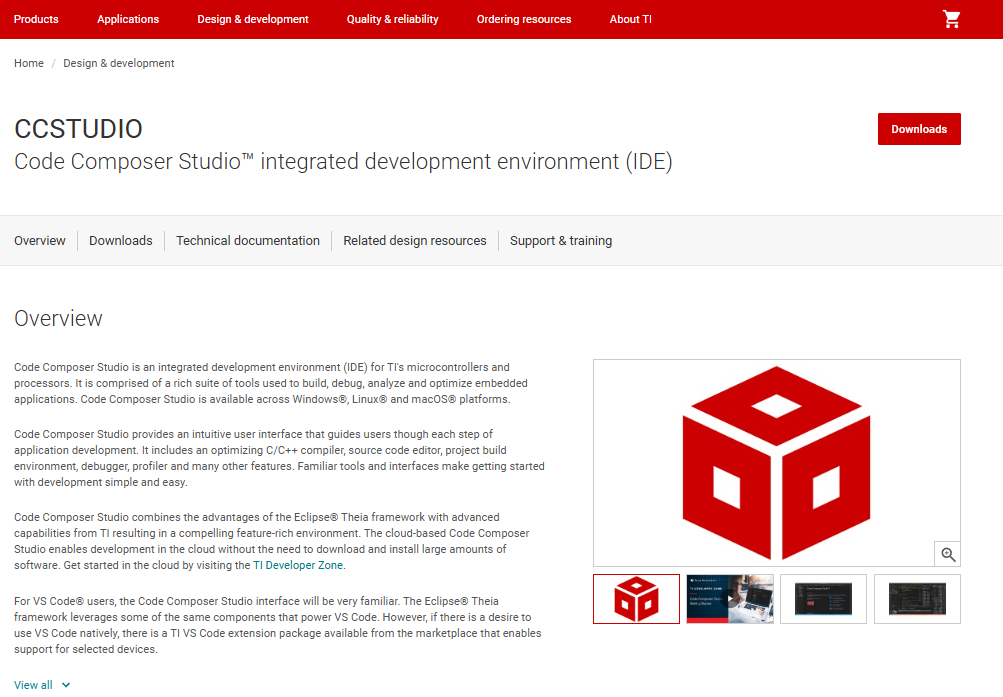Click the CCSTUDIO heading text
This screenshot has height=697, width=1003.
(78, 129)
